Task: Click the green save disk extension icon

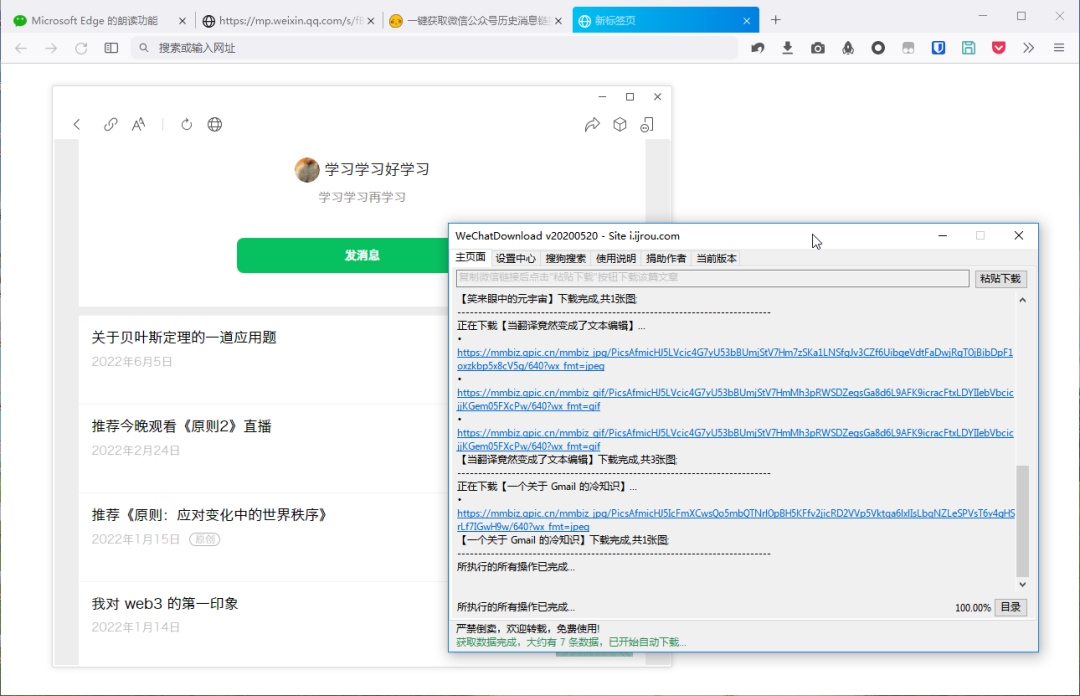Action: coord(968,48)
